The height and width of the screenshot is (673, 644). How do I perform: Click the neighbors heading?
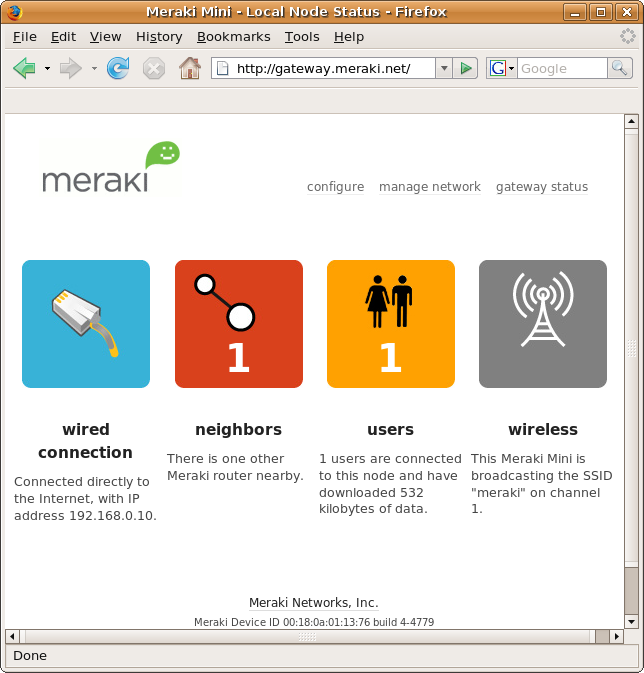click(x=238, y=430)
